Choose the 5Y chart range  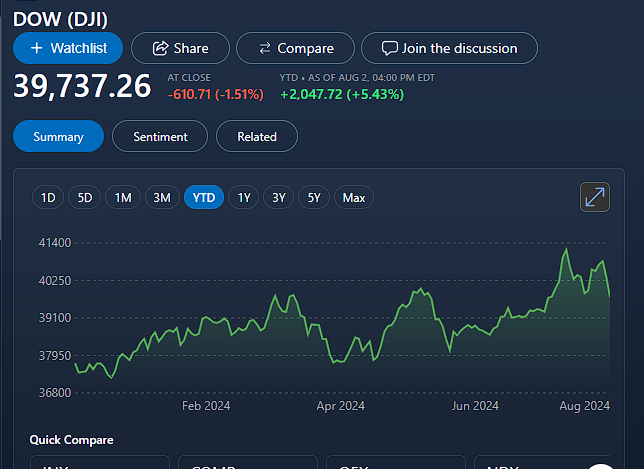314,198
